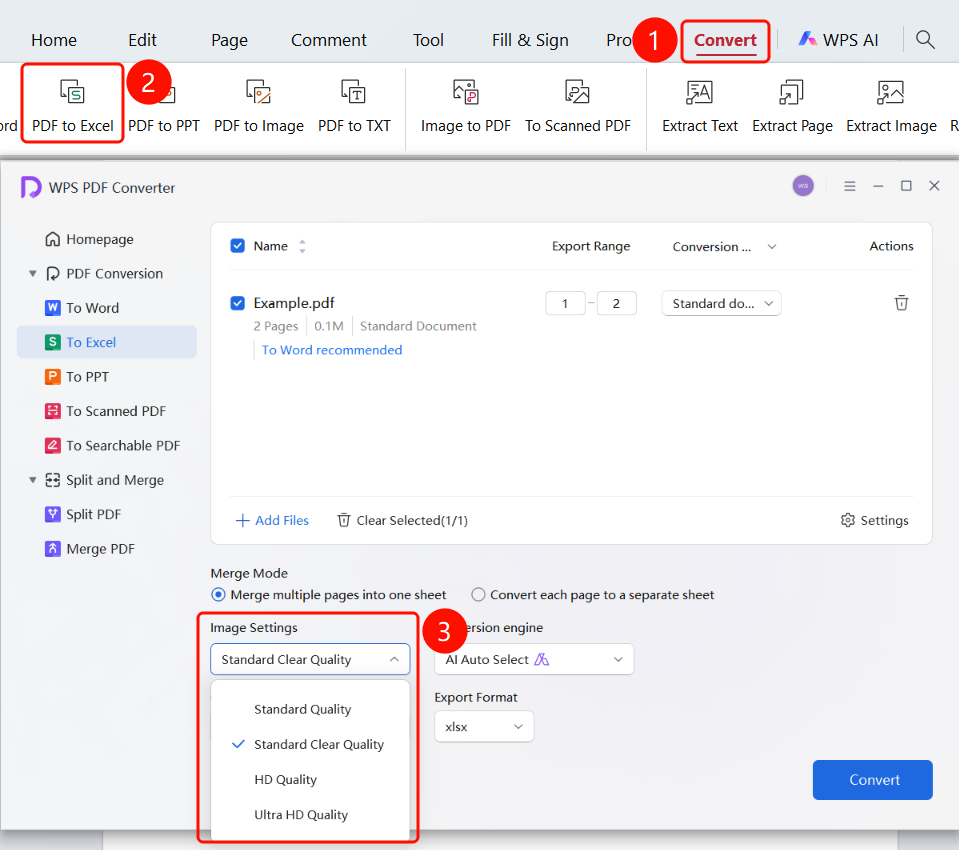Open the converter hamburger menu
Viewport: 959px width, 850px height.
coord(850,186)
